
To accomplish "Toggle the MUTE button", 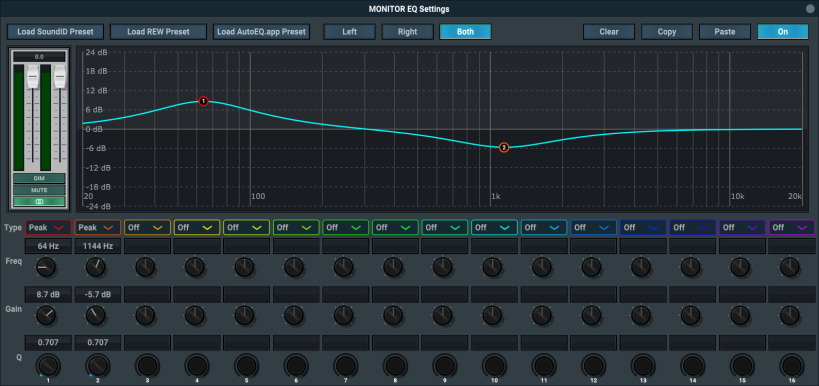I will [x=39, y=190].
